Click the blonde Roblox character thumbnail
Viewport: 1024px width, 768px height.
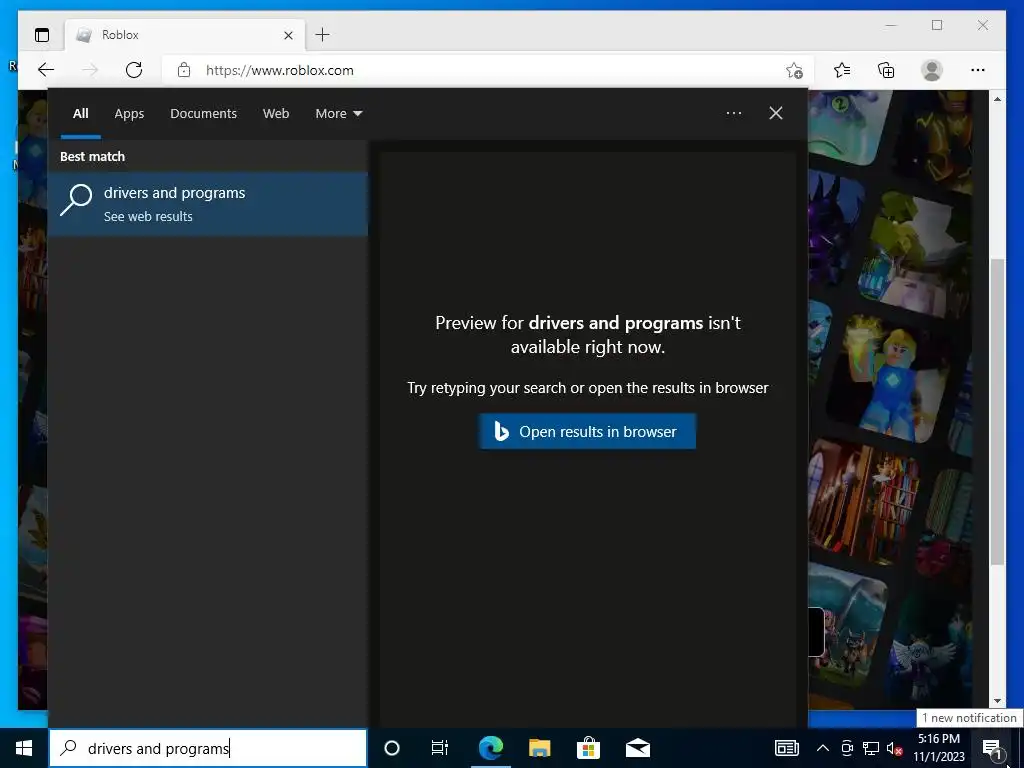[x=891, y=379]
